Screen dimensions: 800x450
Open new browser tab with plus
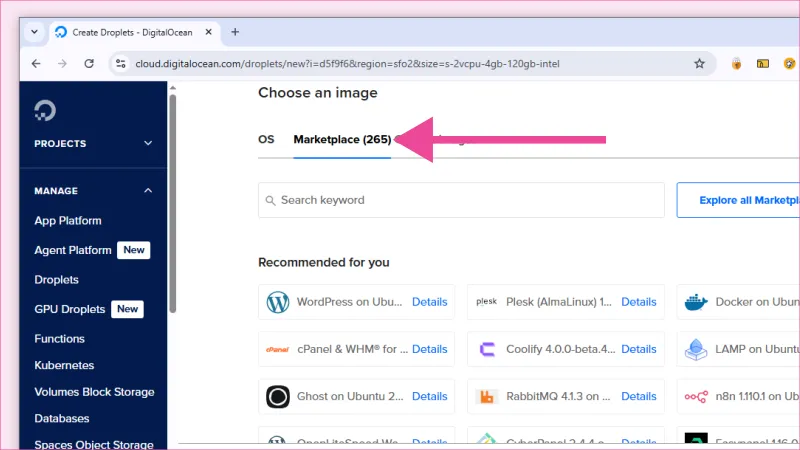tap(235, 32)
